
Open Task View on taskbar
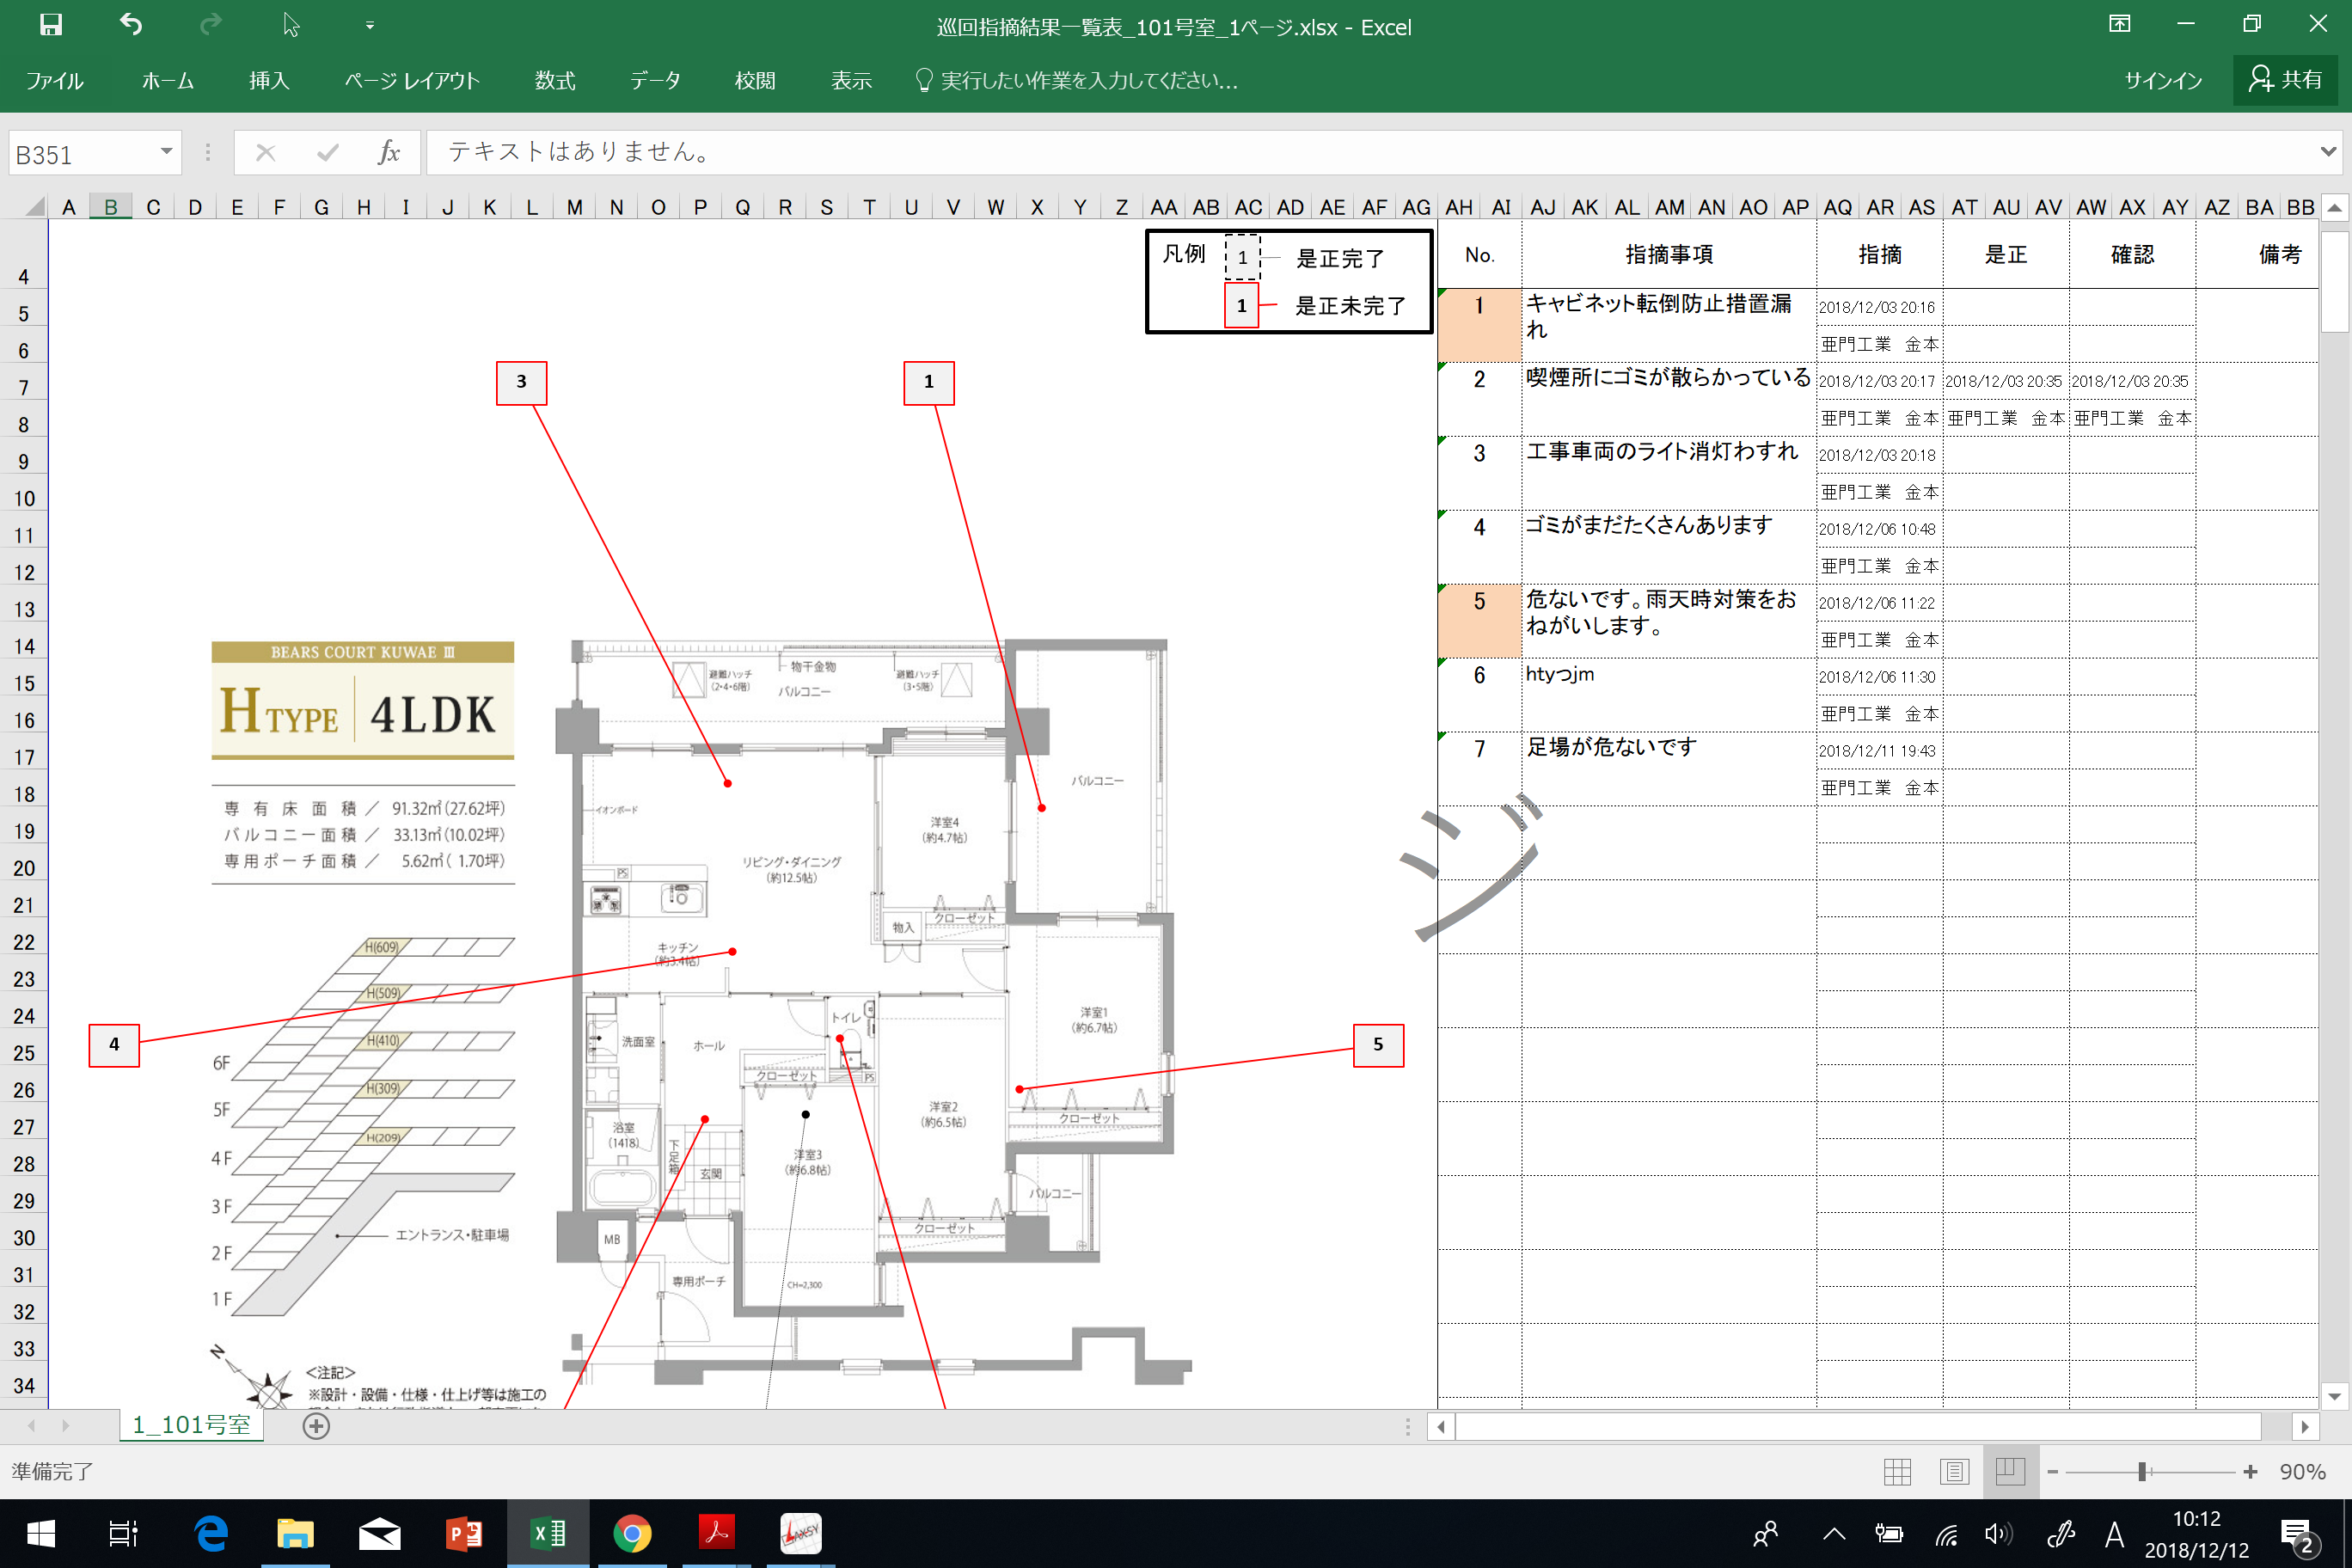[x=123, y=1534]
